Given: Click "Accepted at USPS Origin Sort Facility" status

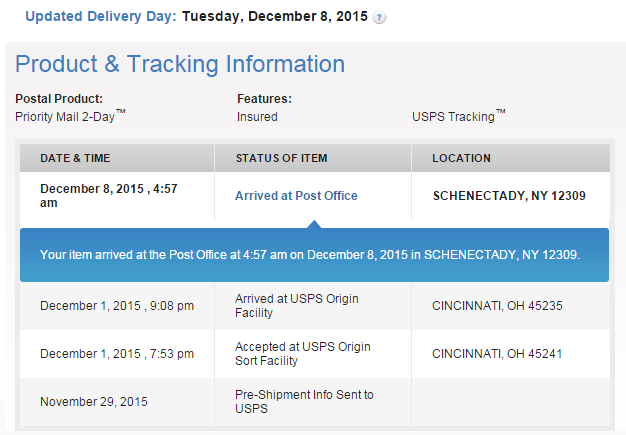Looking at the screenshot, I should tap(302, 354).
